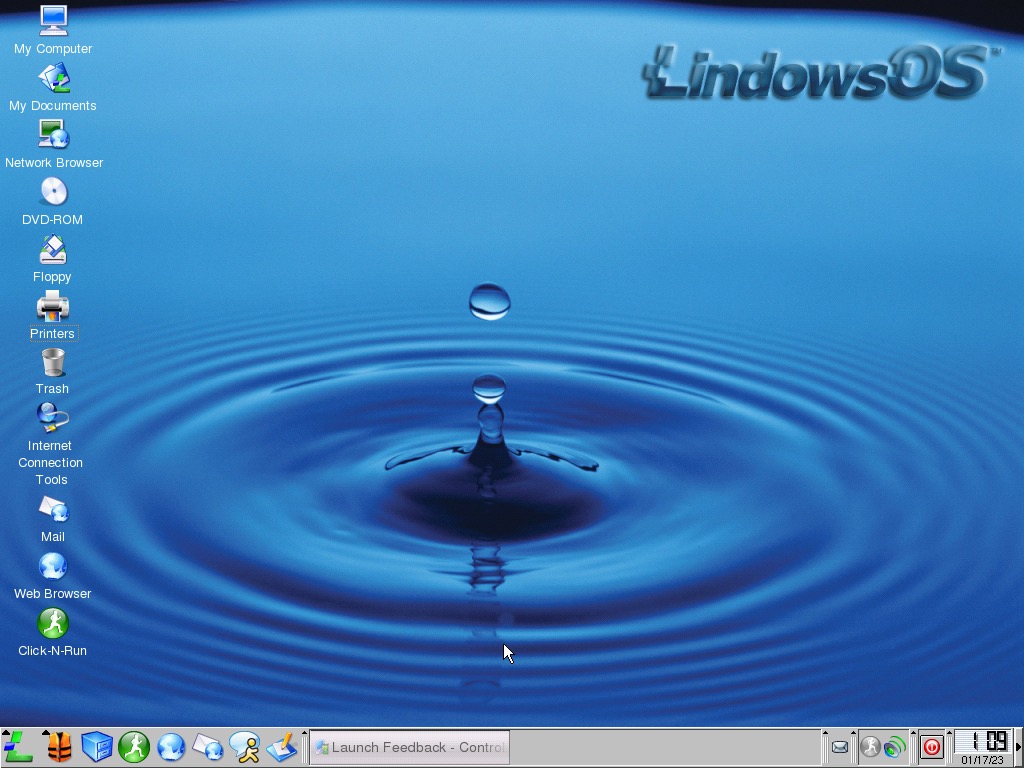Launch Internet Connection Tools from desktop

pos(53,417)
